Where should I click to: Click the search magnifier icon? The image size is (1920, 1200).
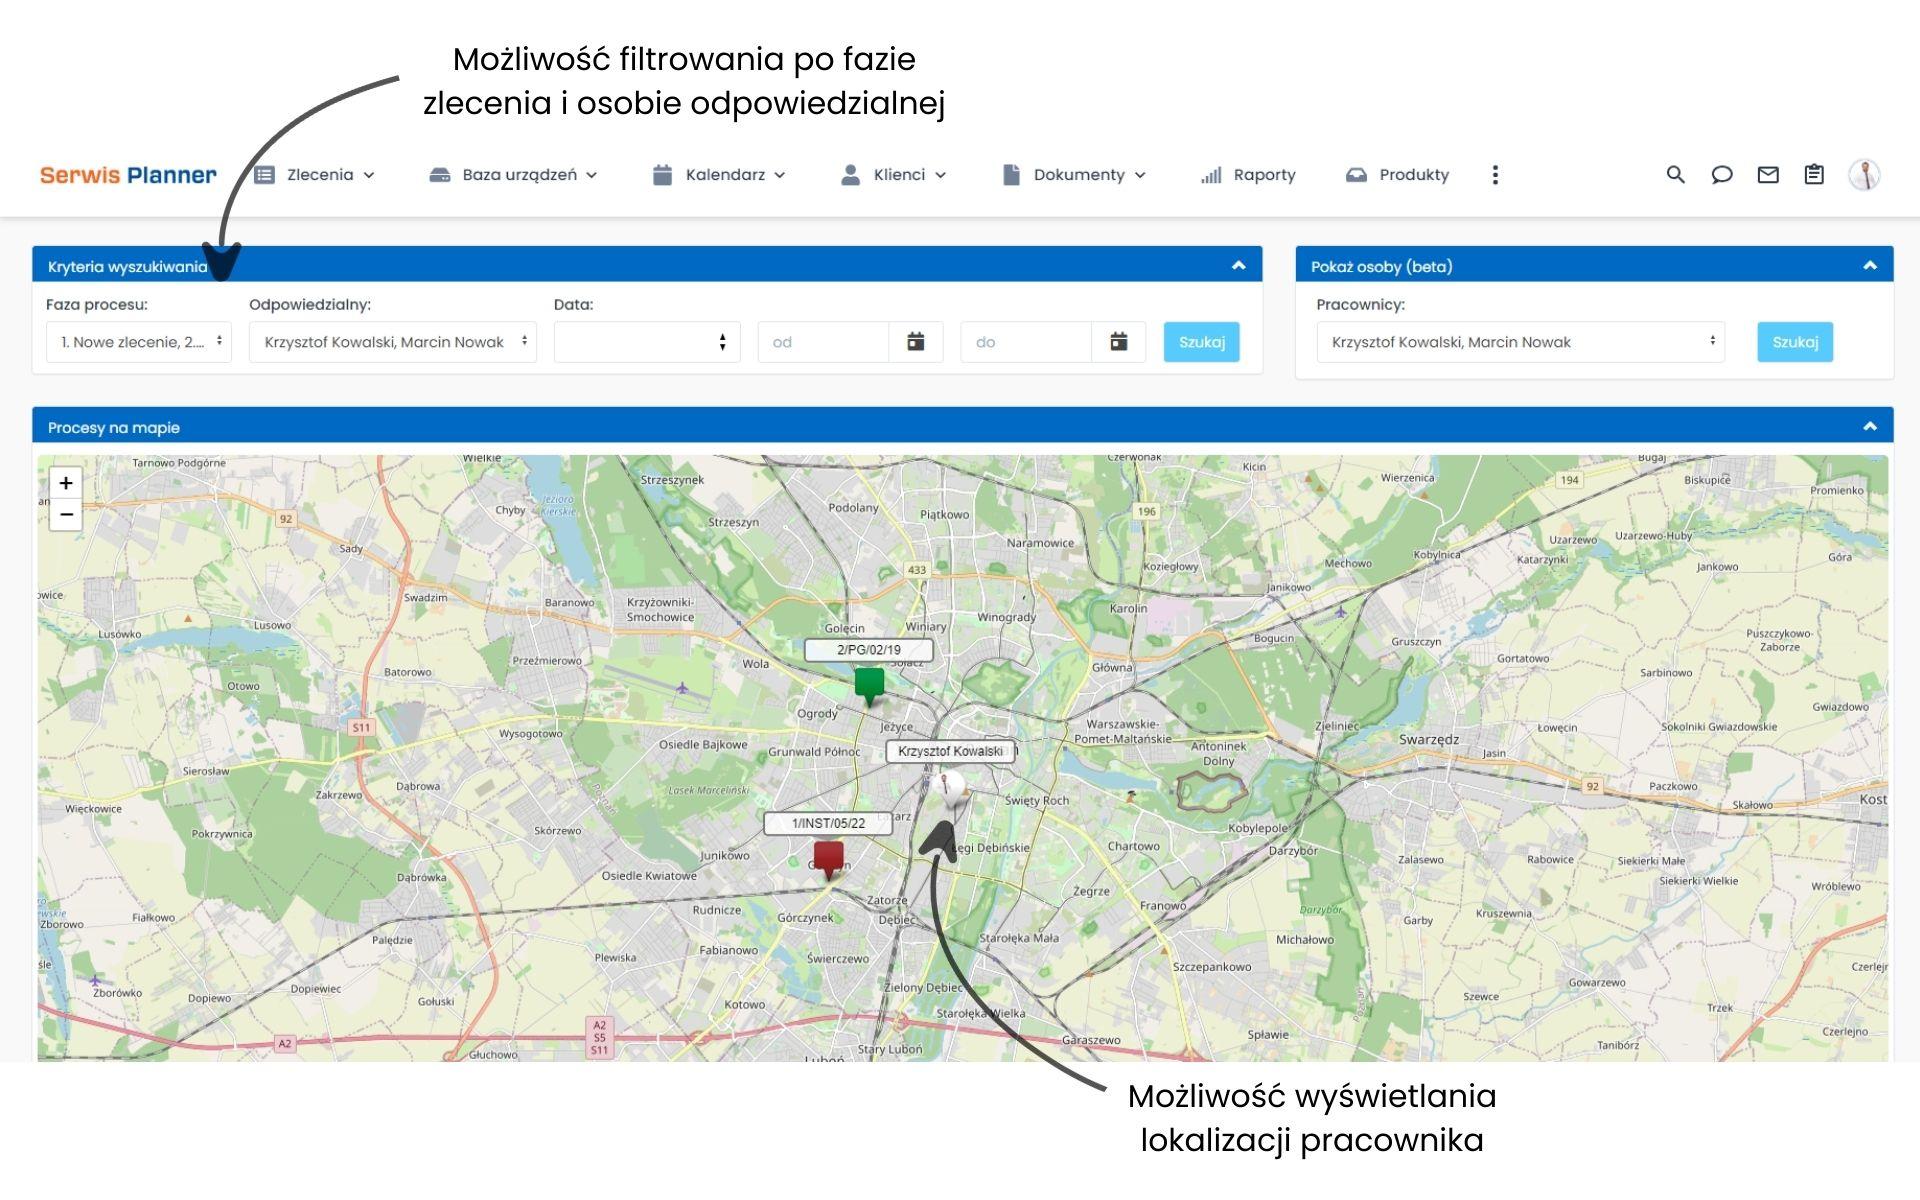click(x=1676, y=175)
